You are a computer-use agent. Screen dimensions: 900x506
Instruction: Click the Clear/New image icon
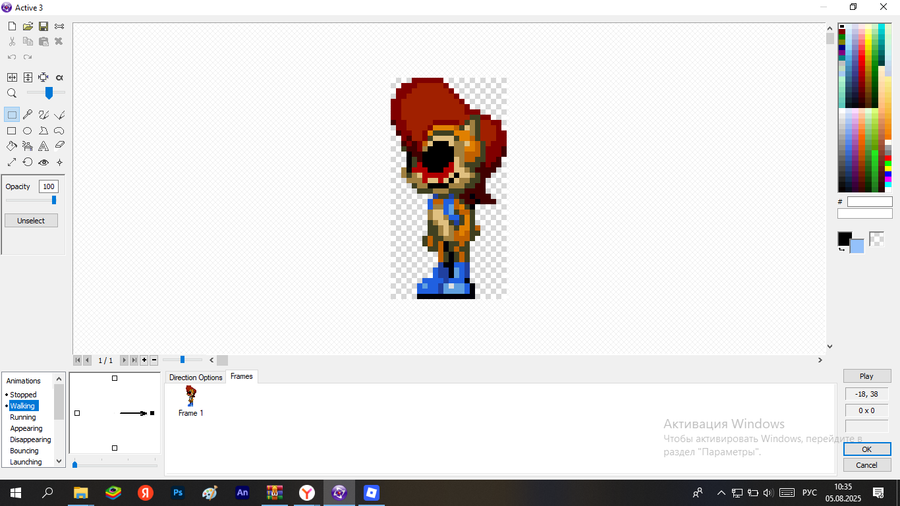coord(11,26)
